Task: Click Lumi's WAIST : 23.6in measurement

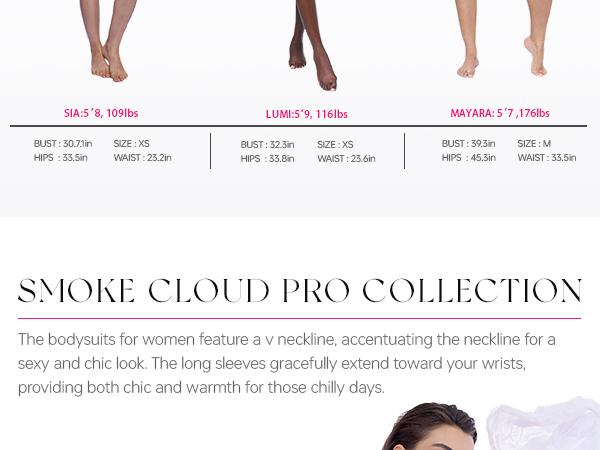Action: click(x=346, y=158)
